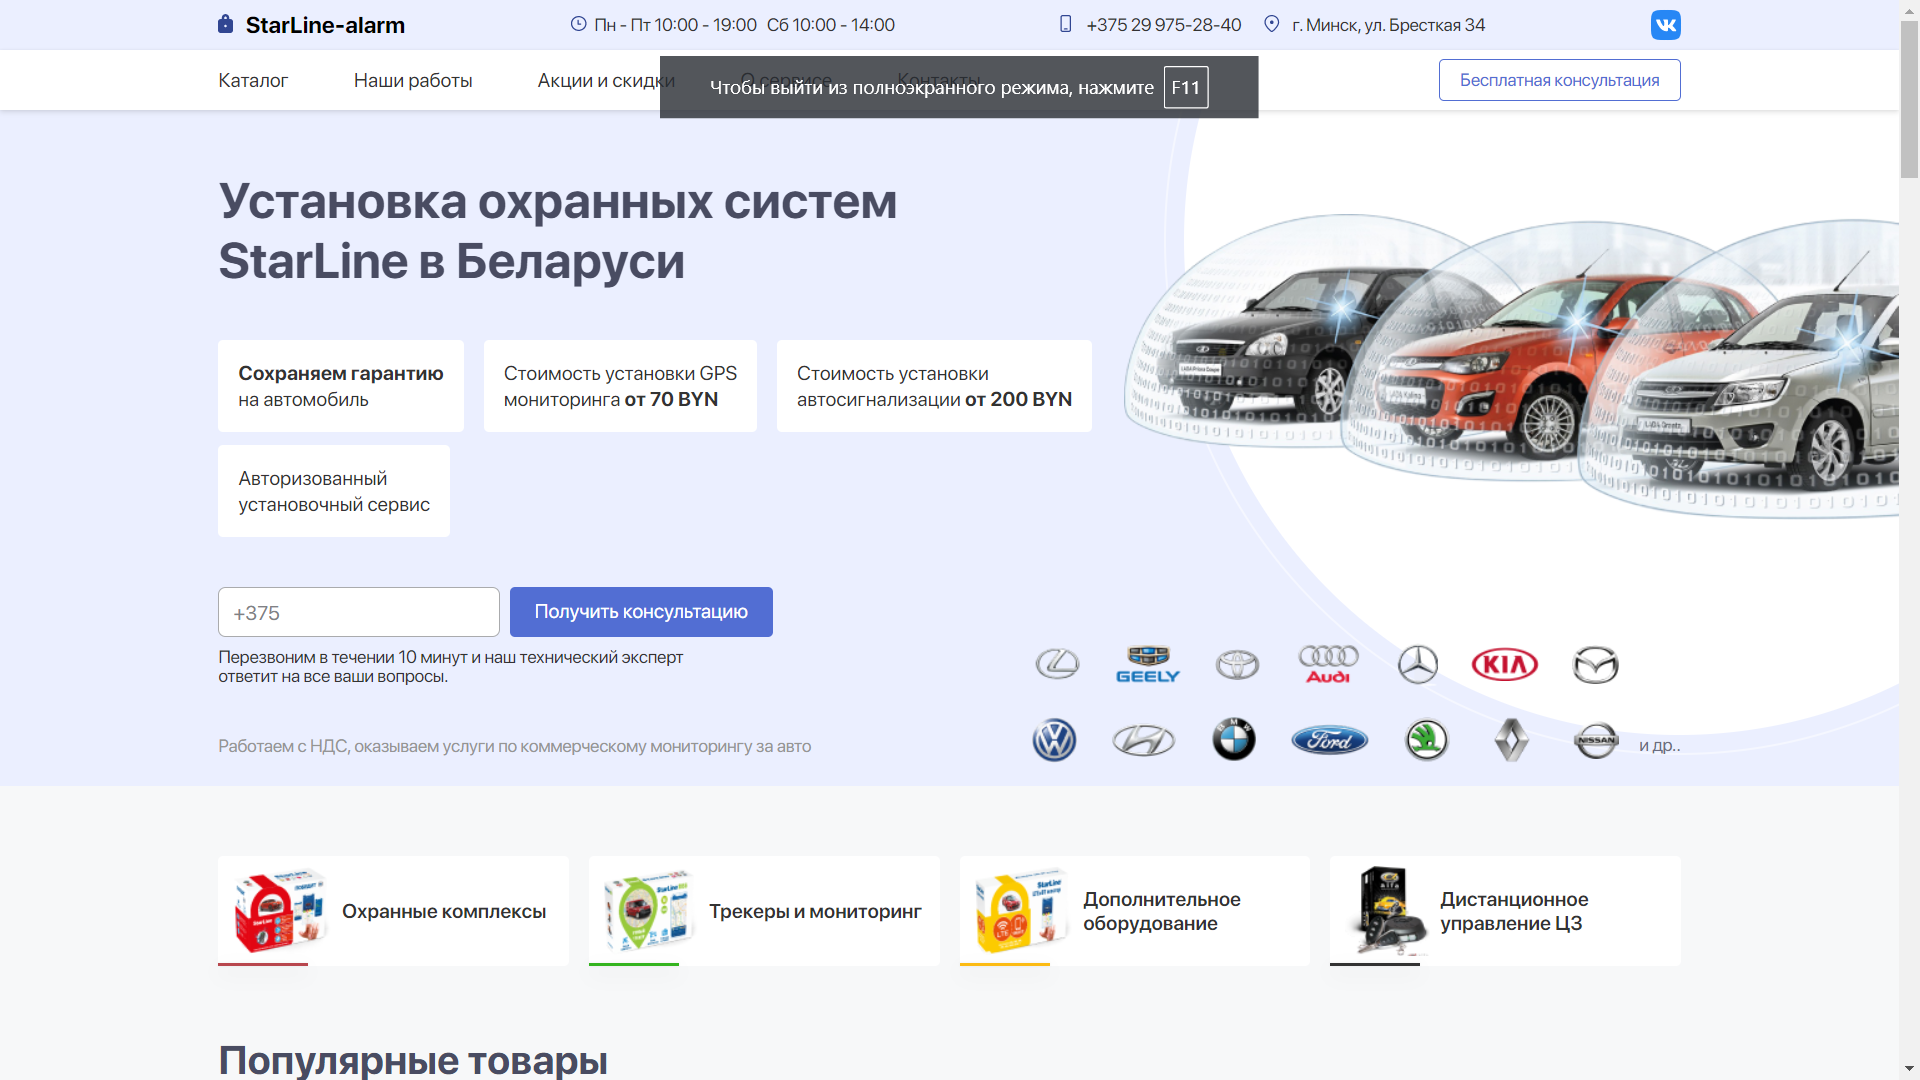Click the Перезвоним в течении 10 минут text

[x=450, y=667]
